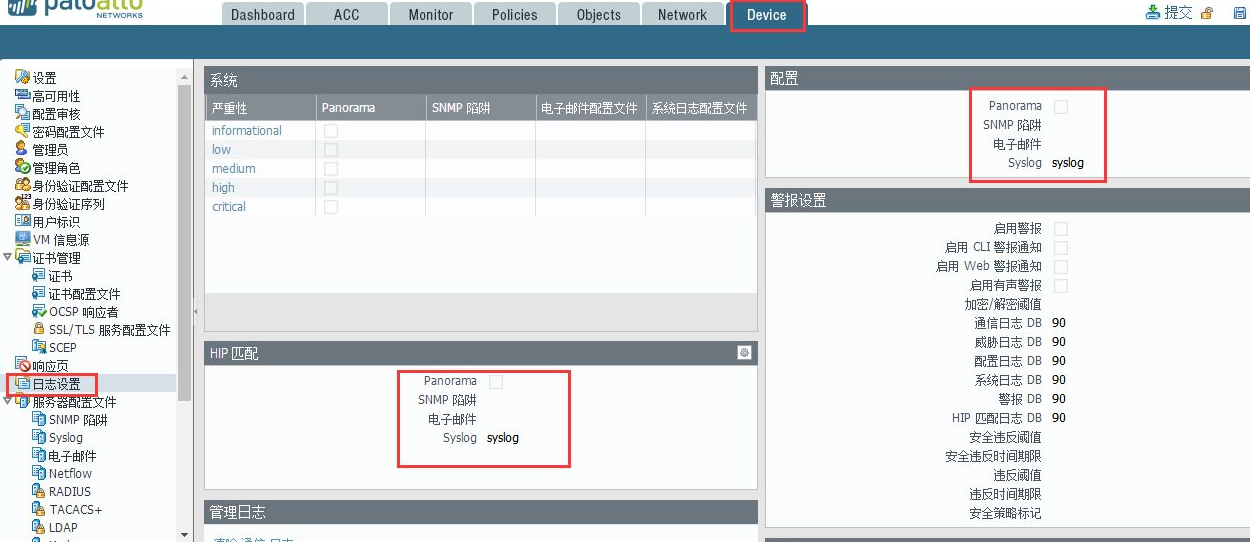Open critical severity log setting link

click(229, 207)
